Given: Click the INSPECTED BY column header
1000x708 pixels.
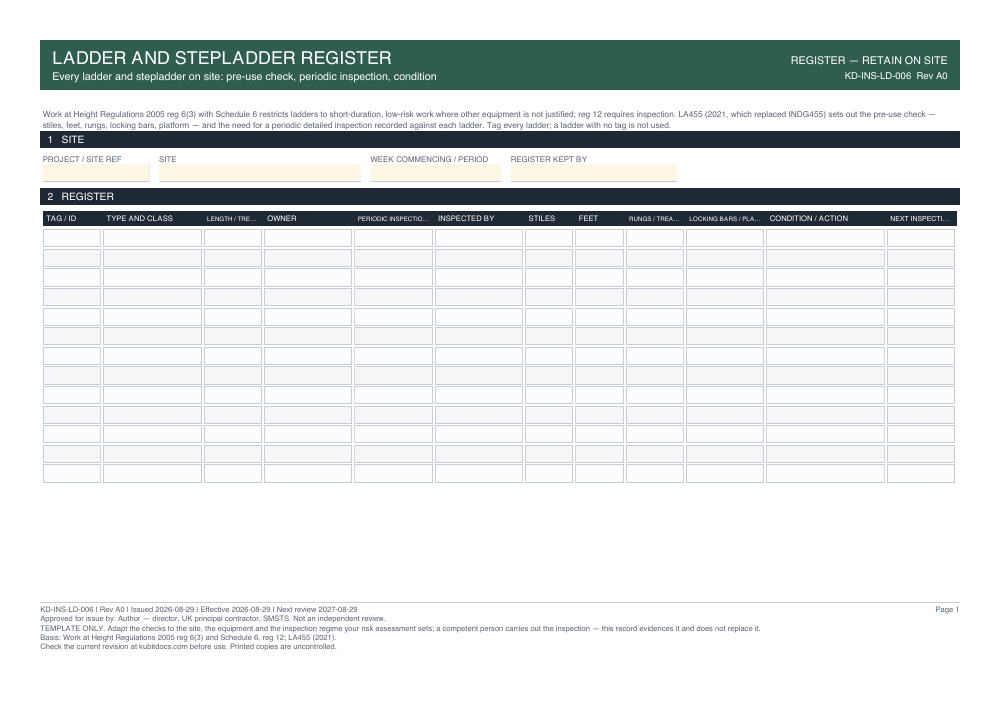Looking at the screenshot, I should [466, 218].
